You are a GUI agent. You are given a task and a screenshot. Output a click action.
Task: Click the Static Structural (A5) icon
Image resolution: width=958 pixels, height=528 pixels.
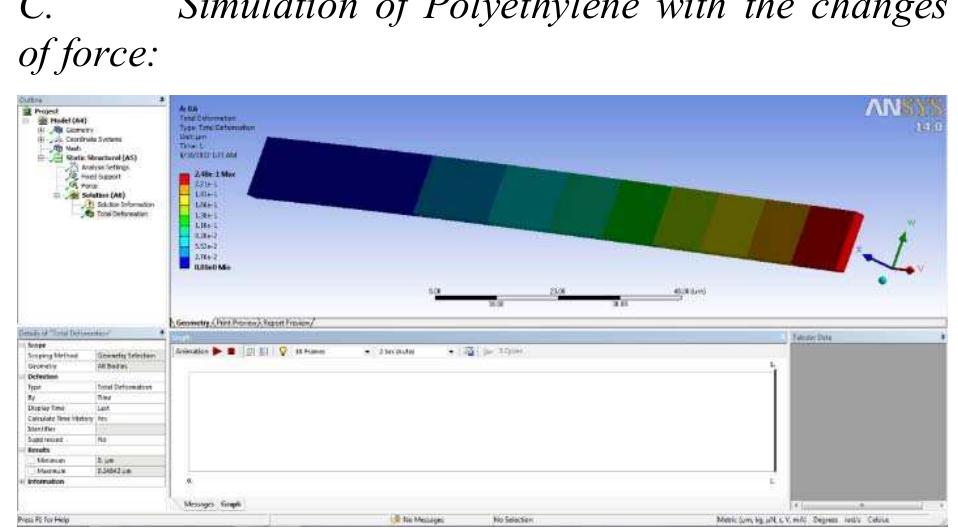click(57, 158)
